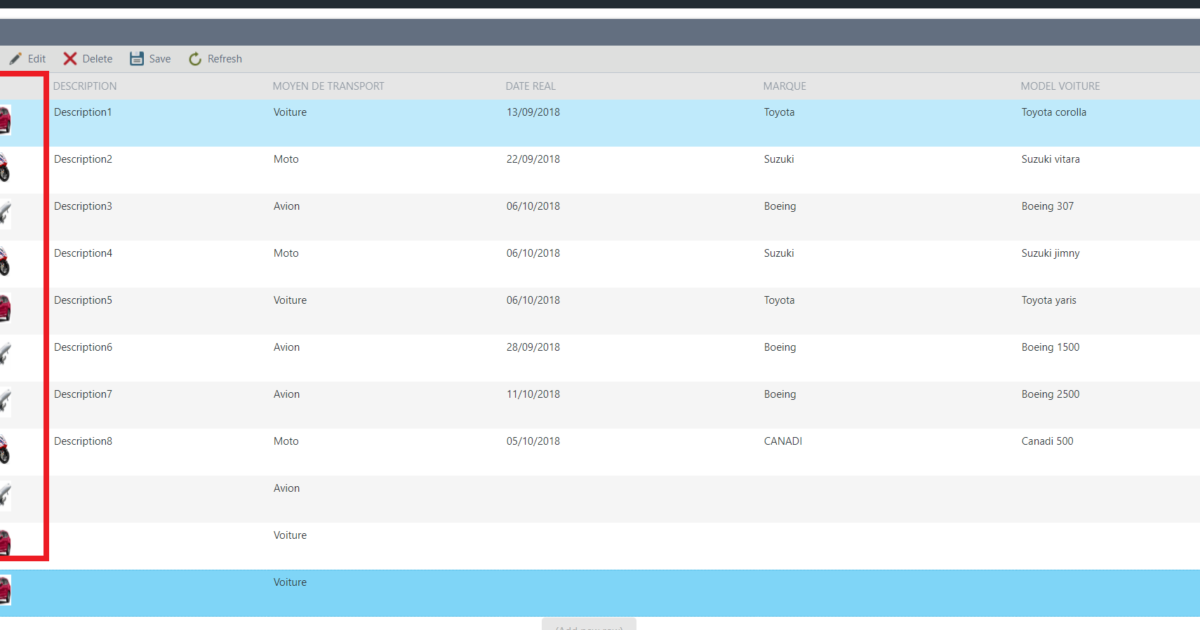The height and width of the screenshot is (630, 1200).
Task: Click the Add new row button
Action: click(x=588, y=626)
